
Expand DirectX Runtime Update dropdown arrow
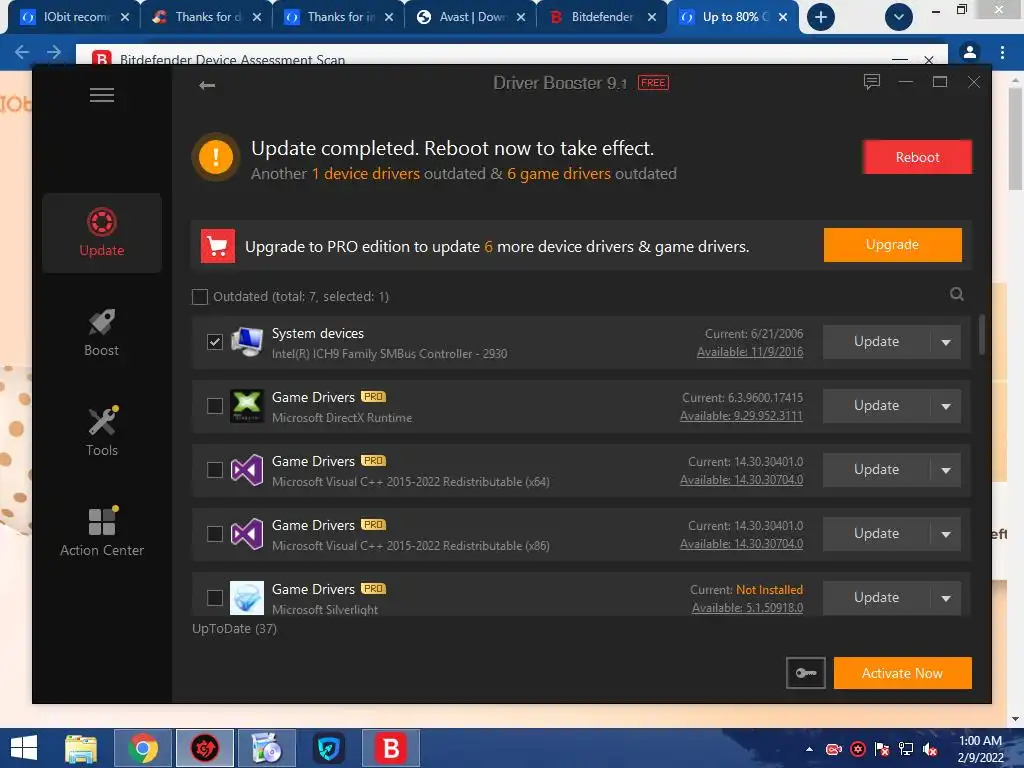tap(946, 406)
